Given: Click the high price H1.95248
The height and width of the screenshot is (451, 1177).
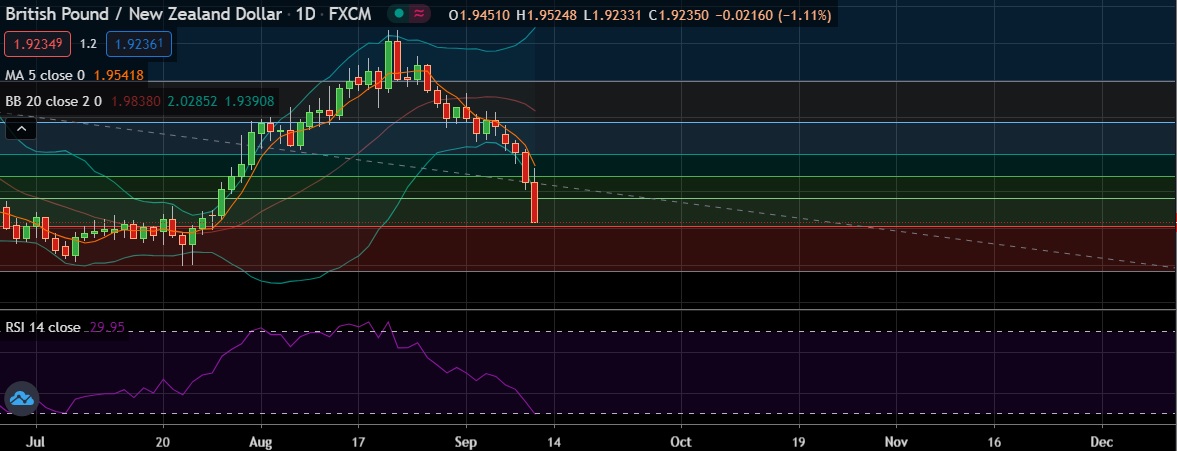Looking at the screenshot, I should (x=545, y=15).
